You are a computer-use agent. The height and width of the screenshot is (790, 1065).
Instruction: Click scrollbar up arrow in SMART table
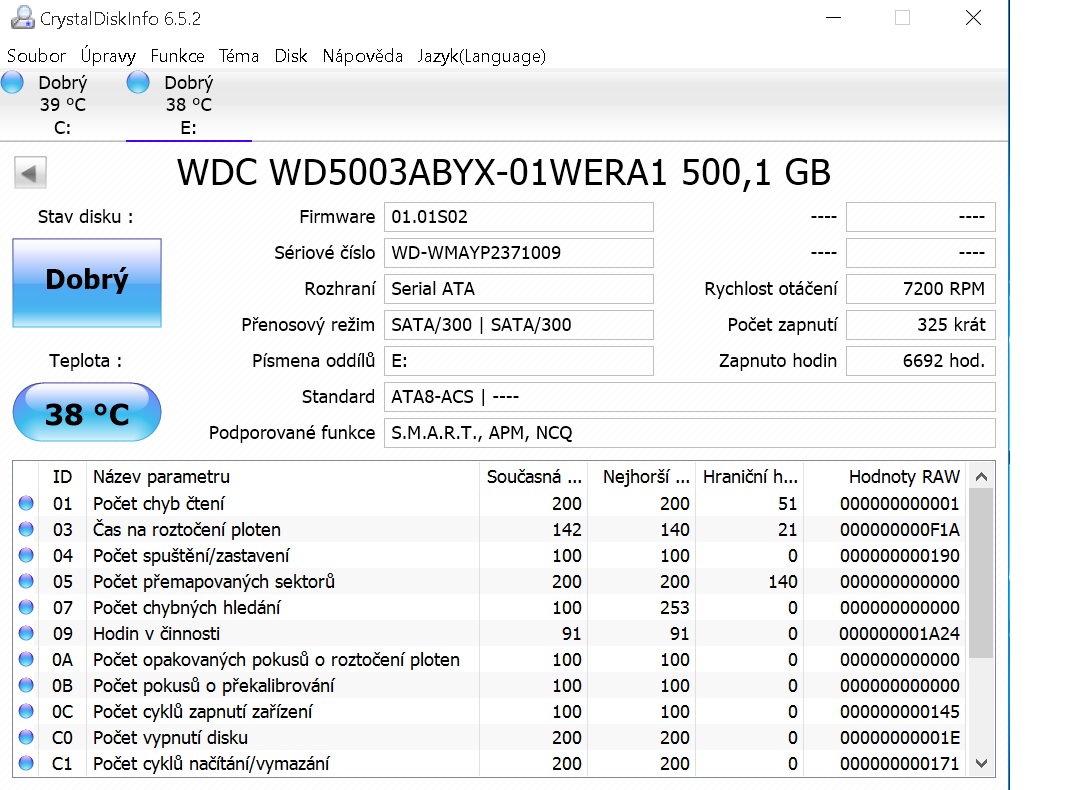[x=981, y=477]
